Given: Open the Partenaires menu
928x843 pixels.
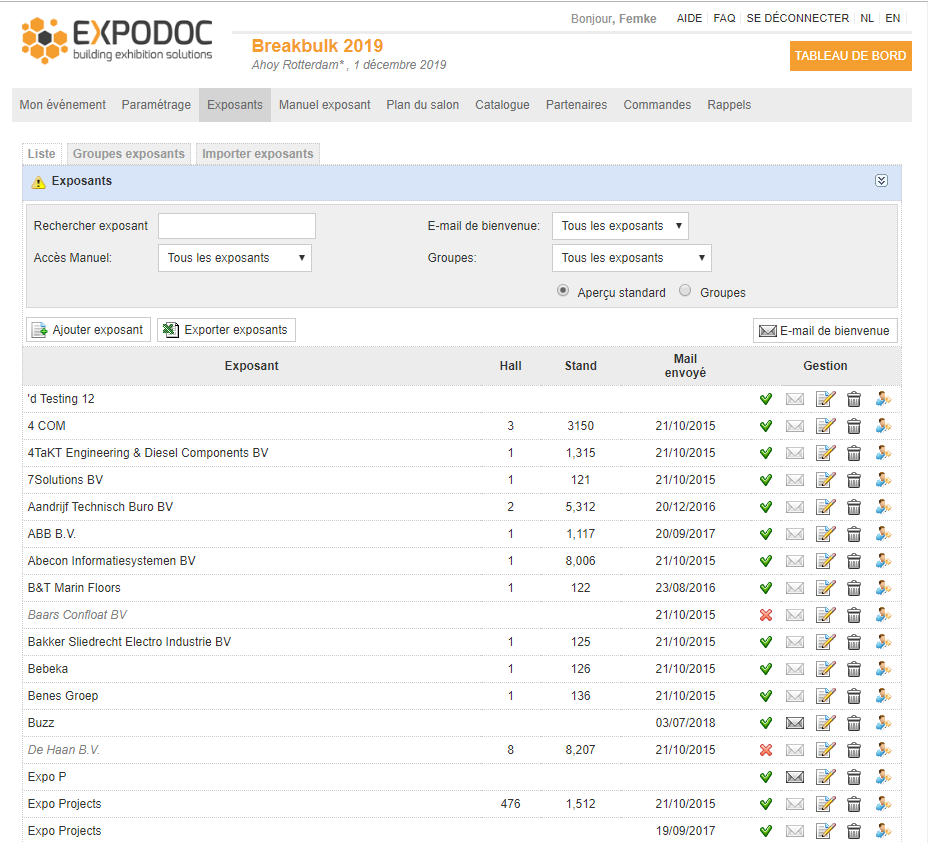Looking at the screenshot, I should pyautogui.click(x=576, y=105).
